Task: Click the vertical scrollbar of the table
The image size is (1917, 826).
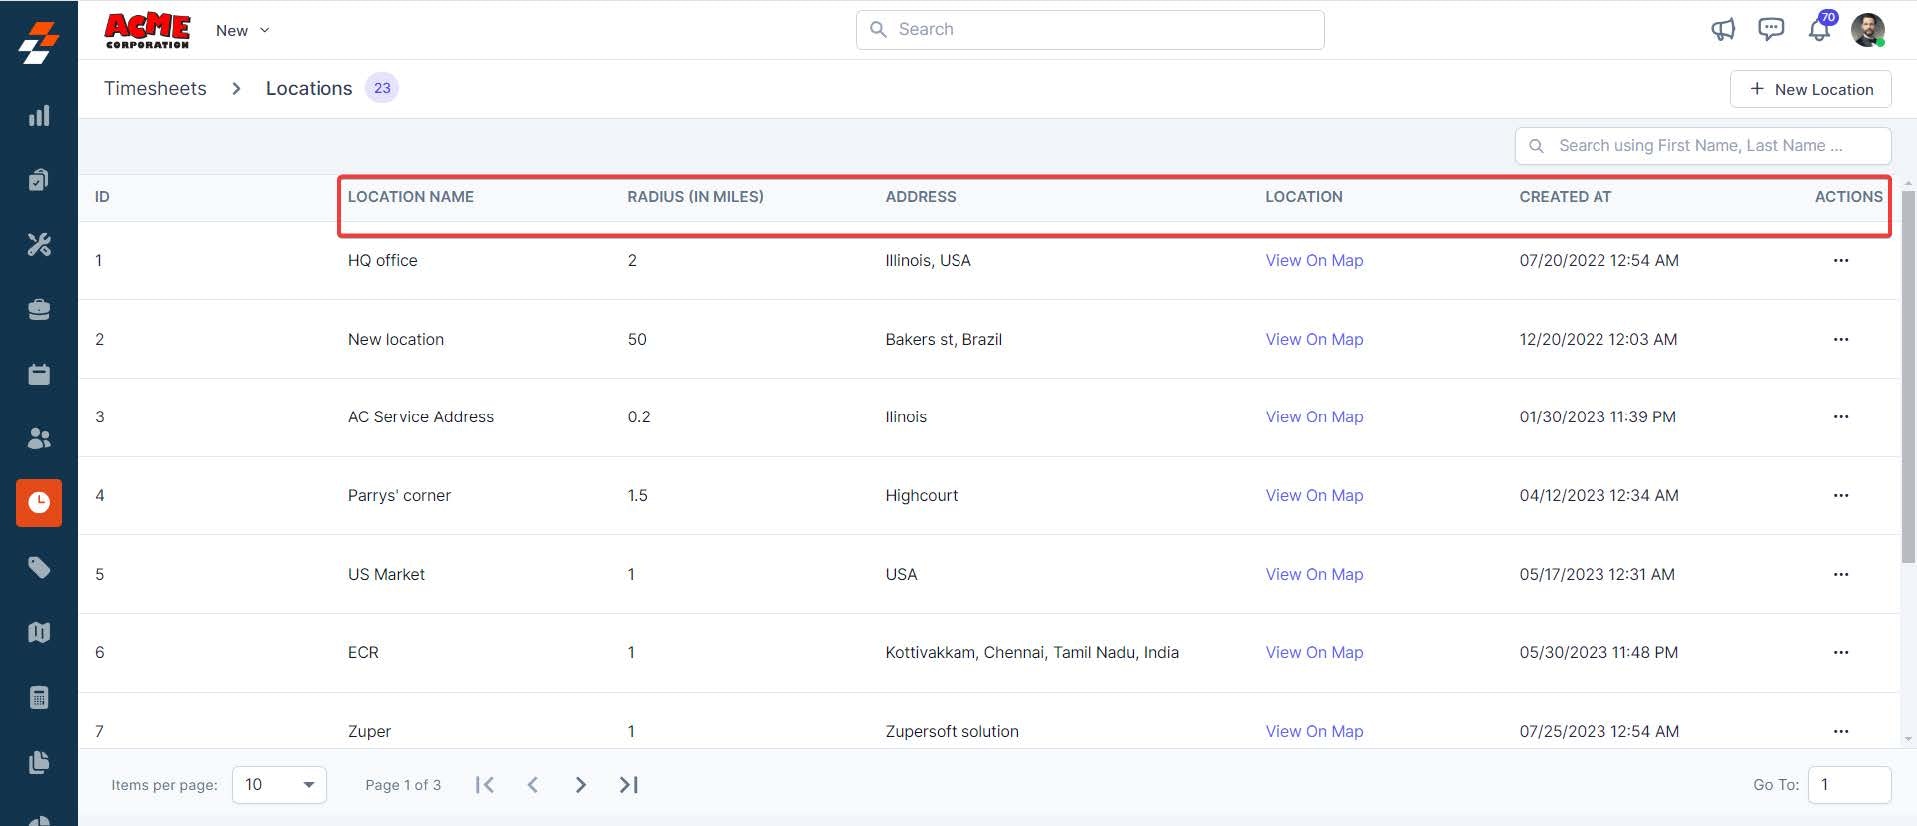Action: coord(1908,377)
